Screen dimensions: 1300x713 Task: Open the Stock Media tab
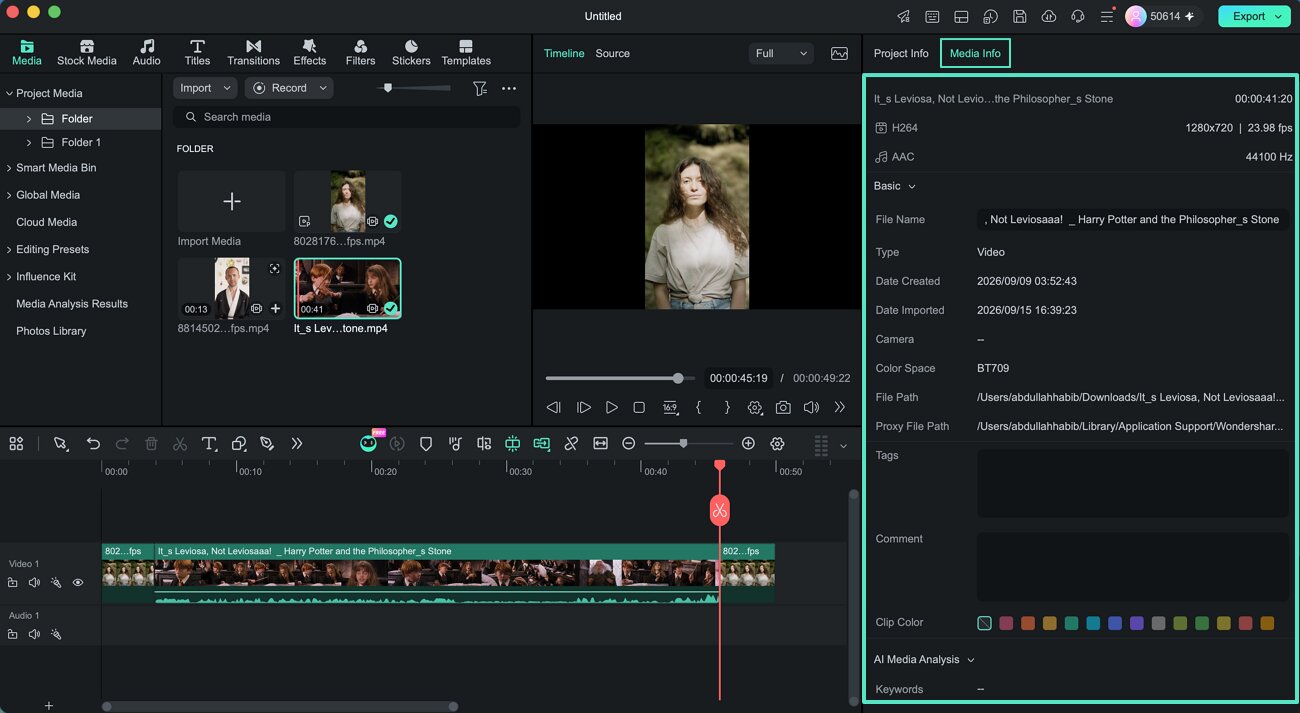86,53
